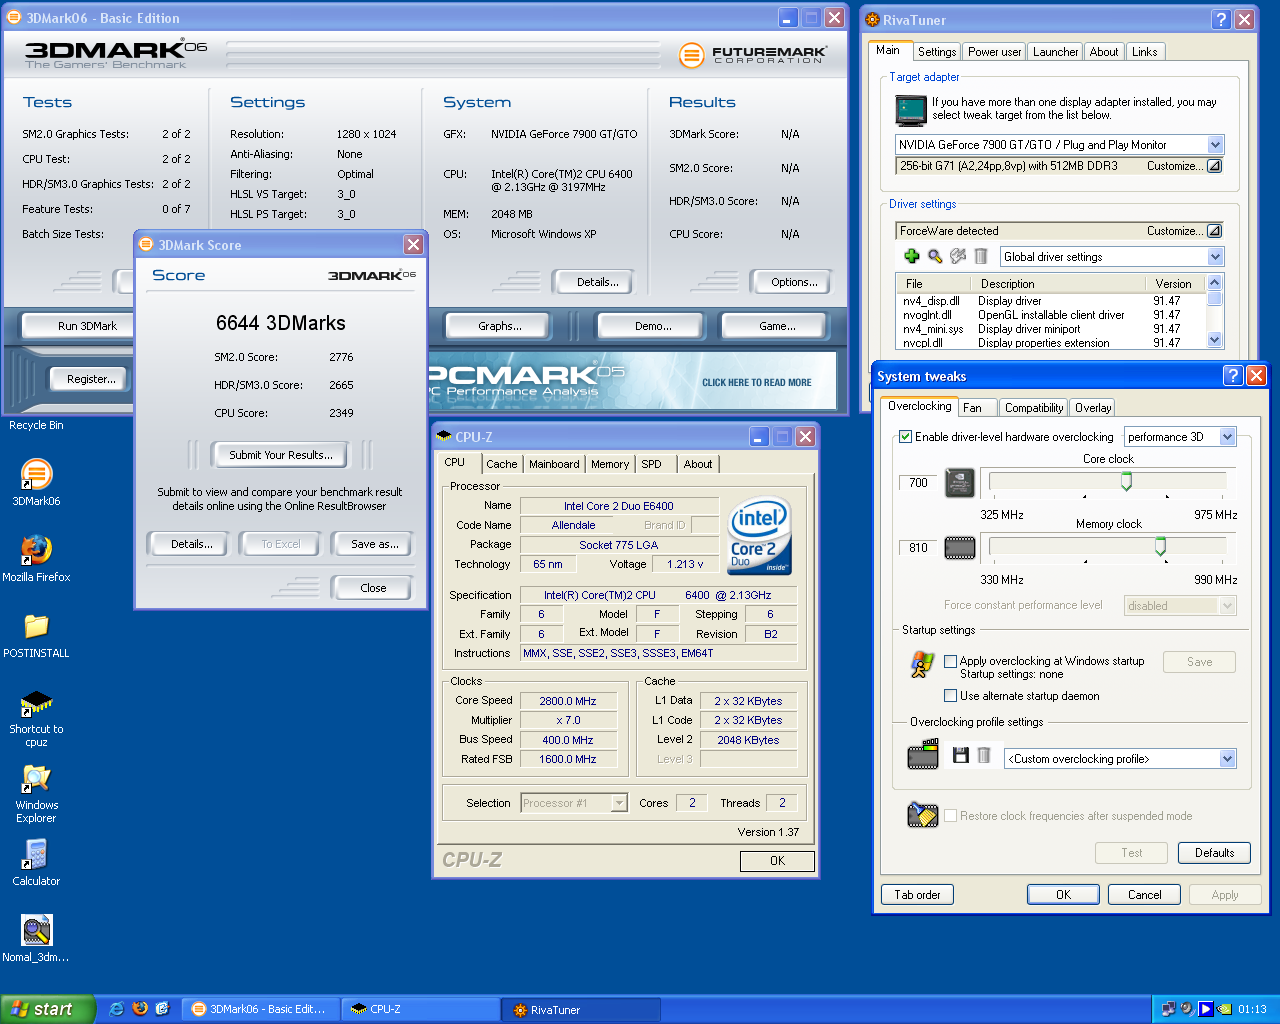Click the Register... button in 3DMark06
The image size is (1280, 1024).
click(x=91, y=379)
